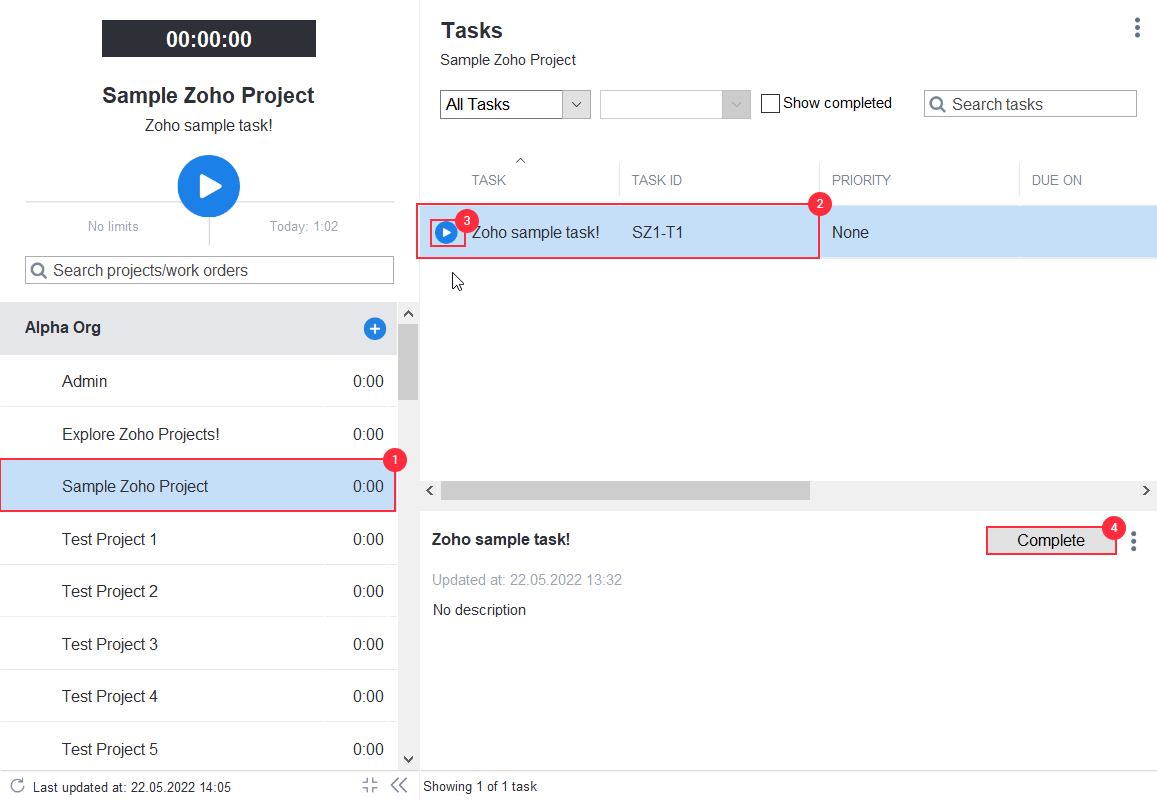This screenshot has width=1157, height=800.
Task: Click the SZ1-T1 task ID cell
Action: point(657,232)
